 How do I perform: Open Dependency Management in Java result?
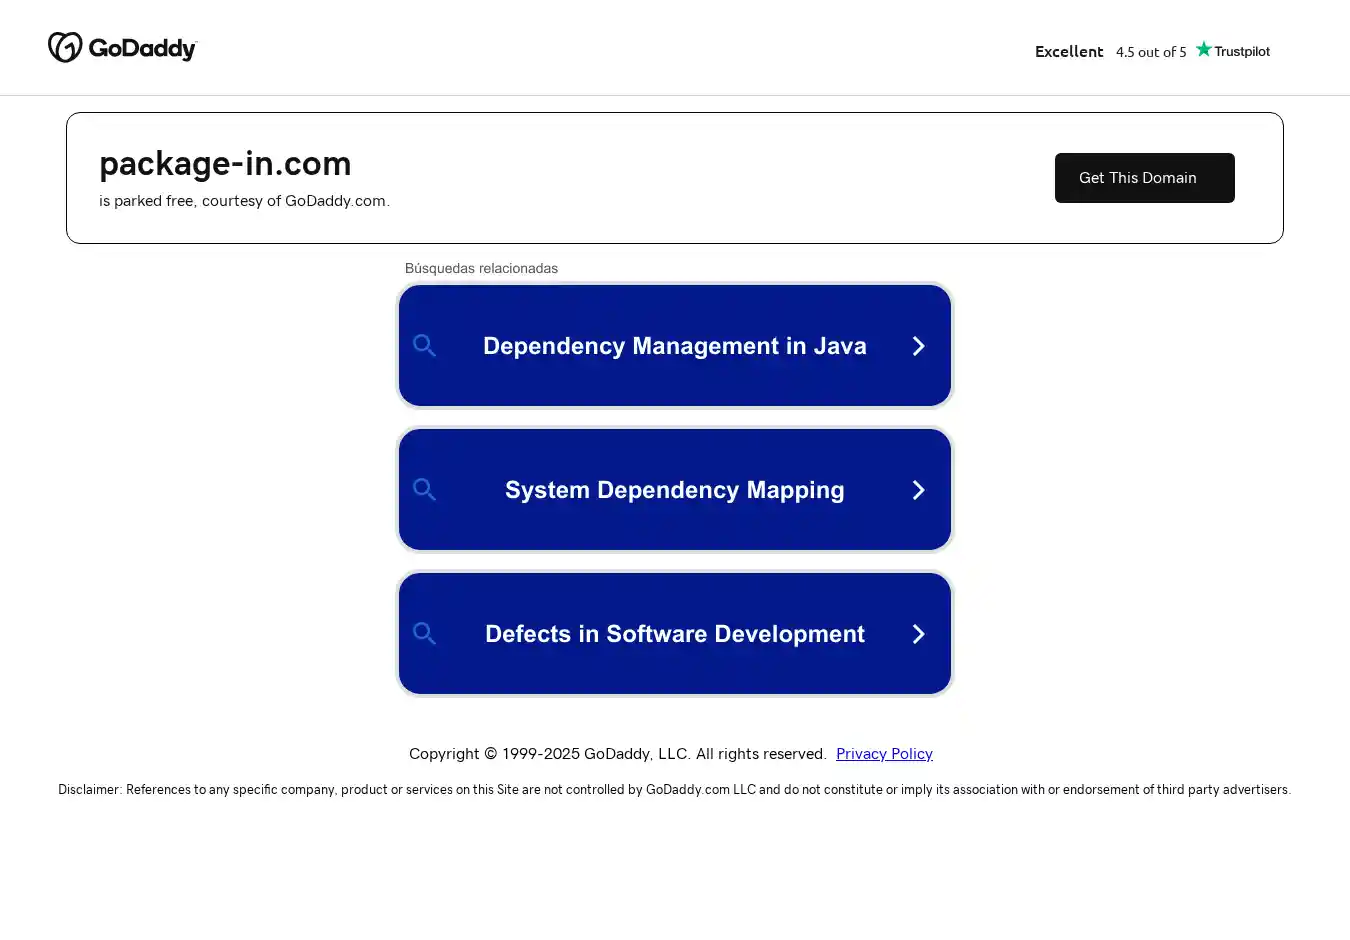pyautogui.click(x=674, y=346)
